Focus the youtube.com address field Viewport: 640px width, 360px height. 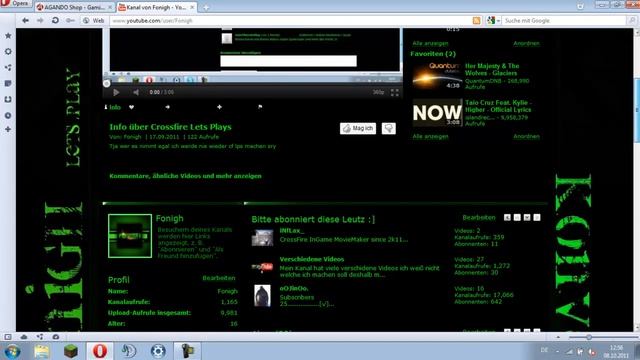(x=290, y=20)
